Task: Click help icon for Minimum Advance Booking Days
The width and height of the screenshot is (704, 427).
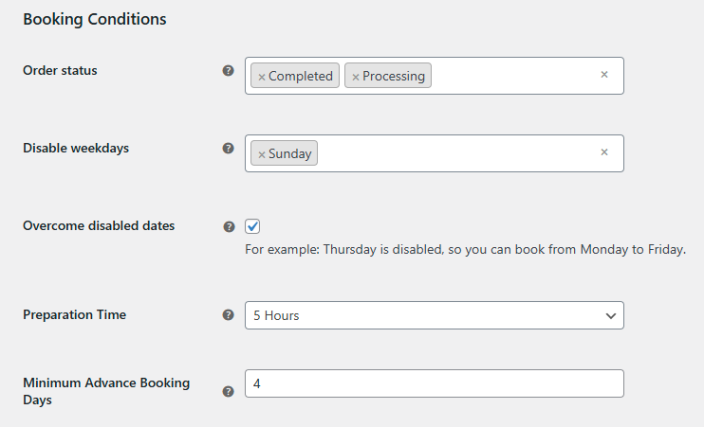Action: pos(228,392)
